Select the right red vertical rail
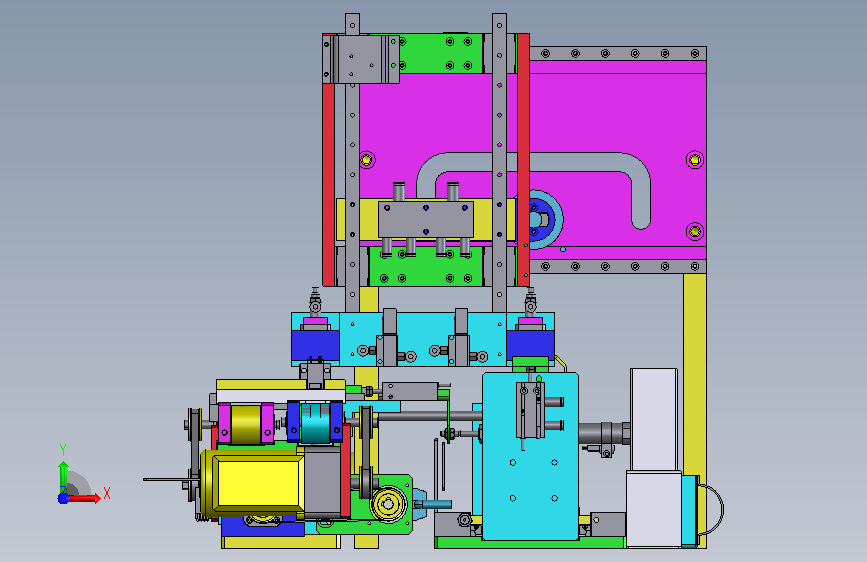867x562 pixels. pos(523,159)
